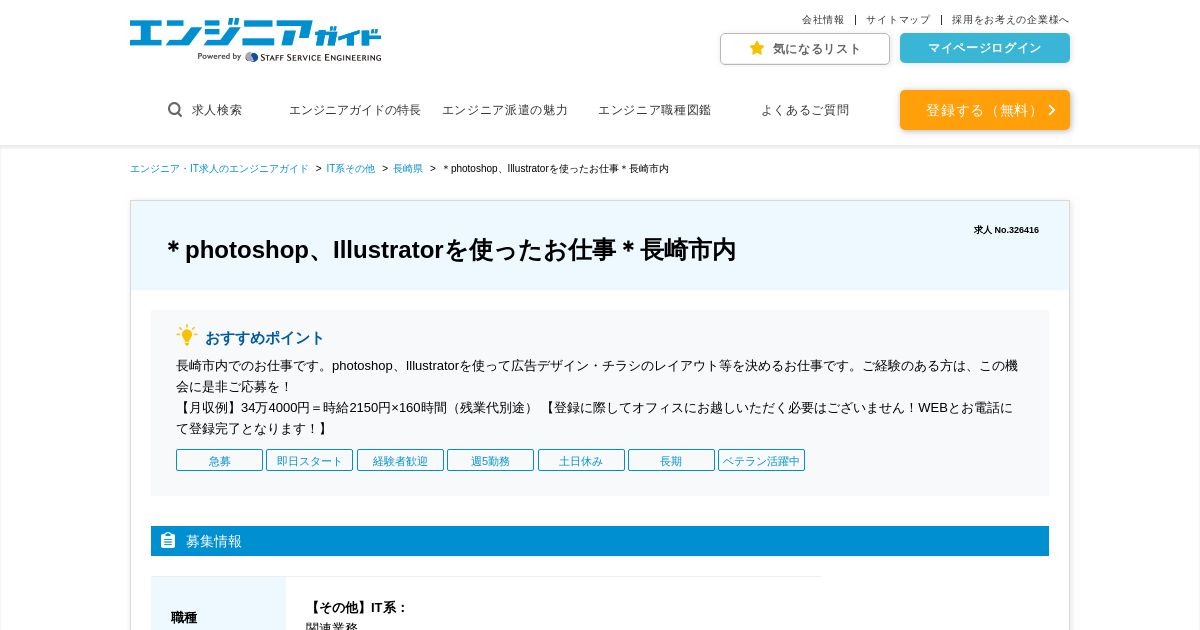Click the magnifier icon beside 求人検索

point(175,110)
